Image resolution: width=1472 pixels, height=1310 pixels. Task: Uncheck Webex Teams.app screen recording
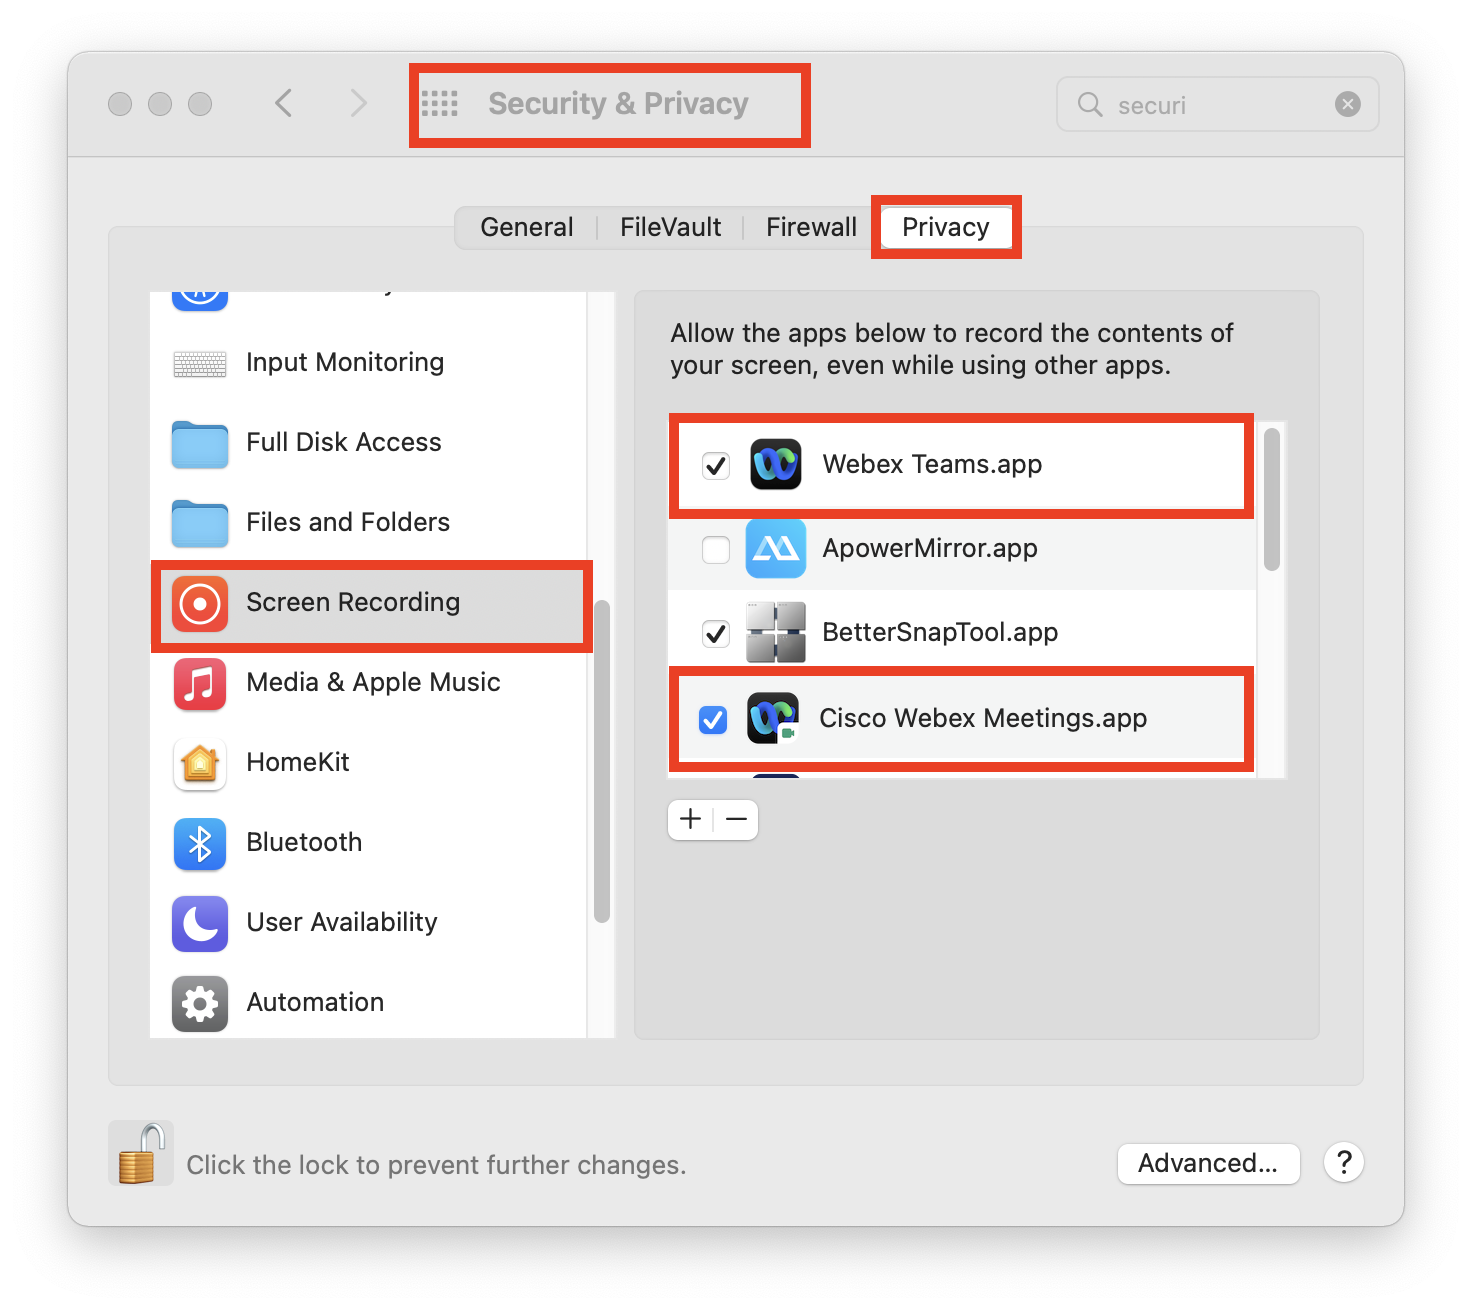[x=716, y=465]
